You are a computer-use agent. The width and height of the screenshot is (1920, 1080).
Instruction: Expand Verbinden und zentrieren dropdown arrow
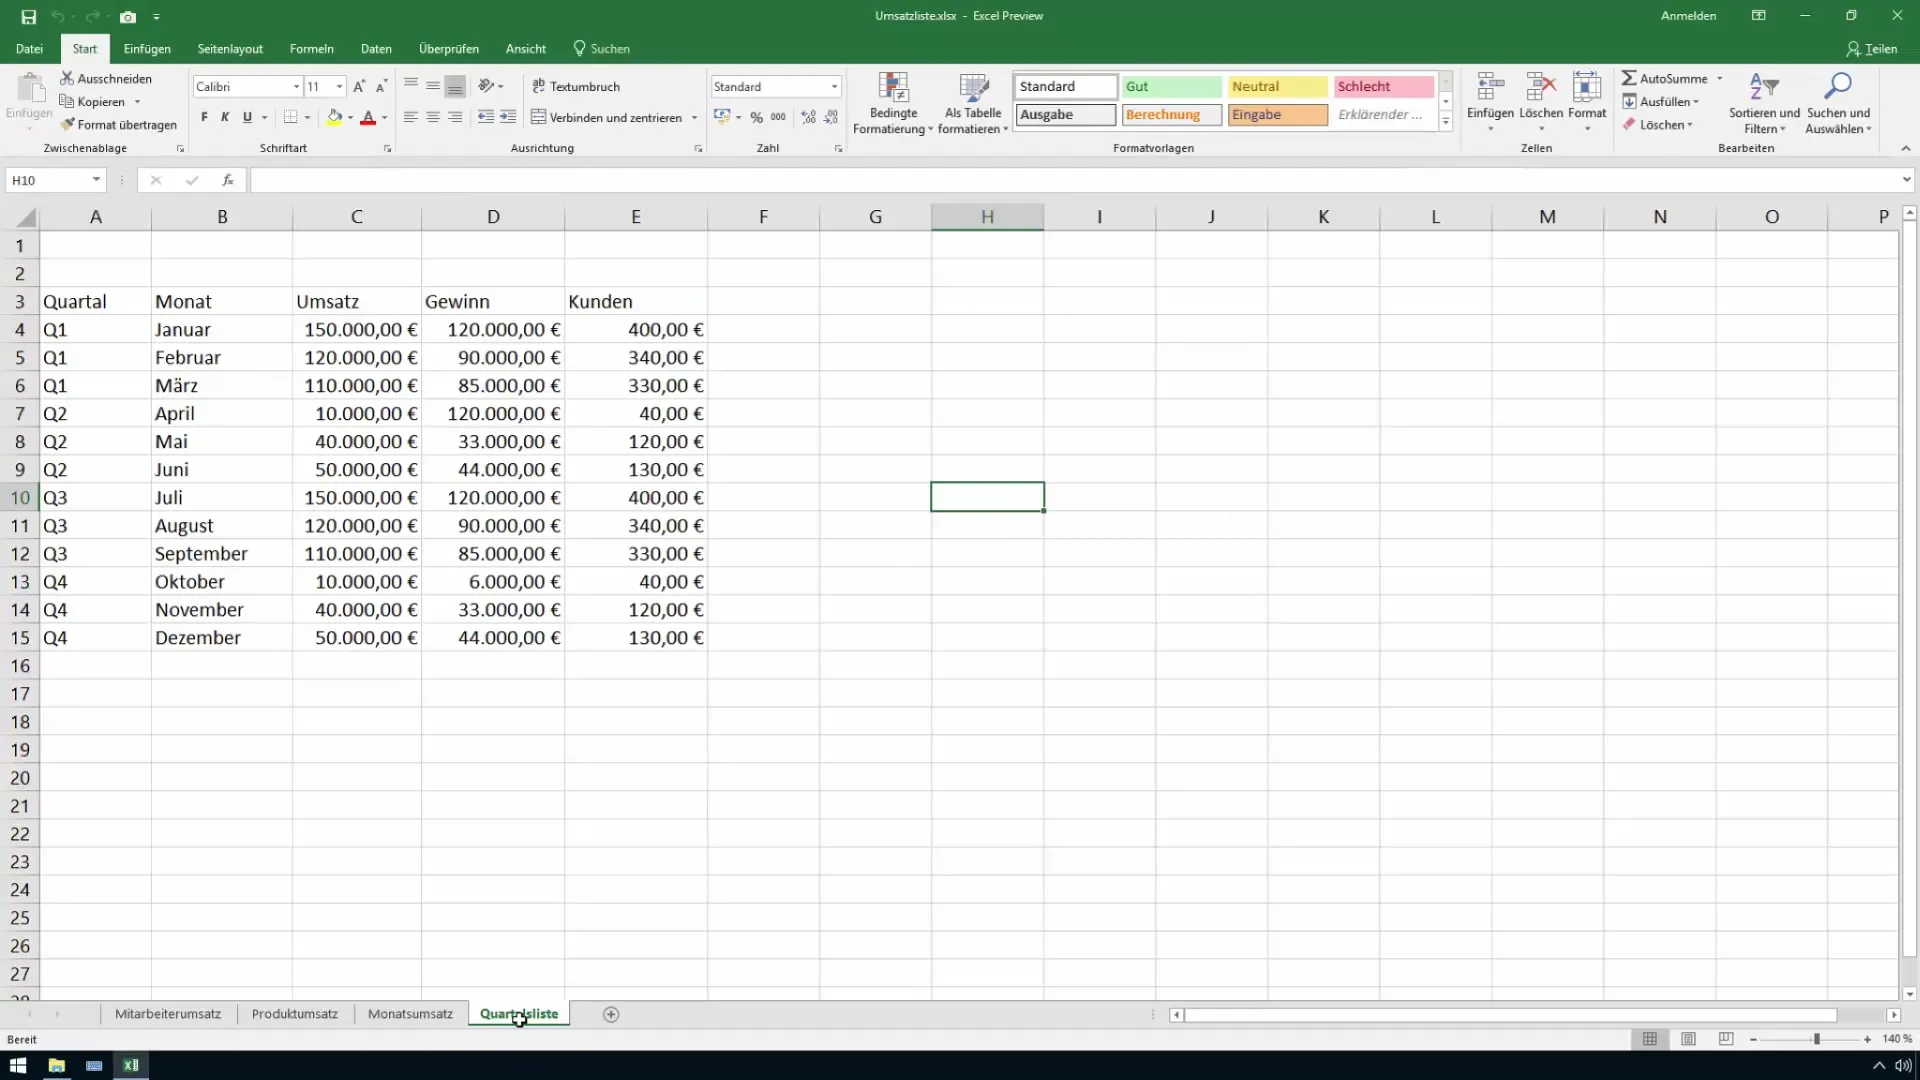tap(694, 118)
